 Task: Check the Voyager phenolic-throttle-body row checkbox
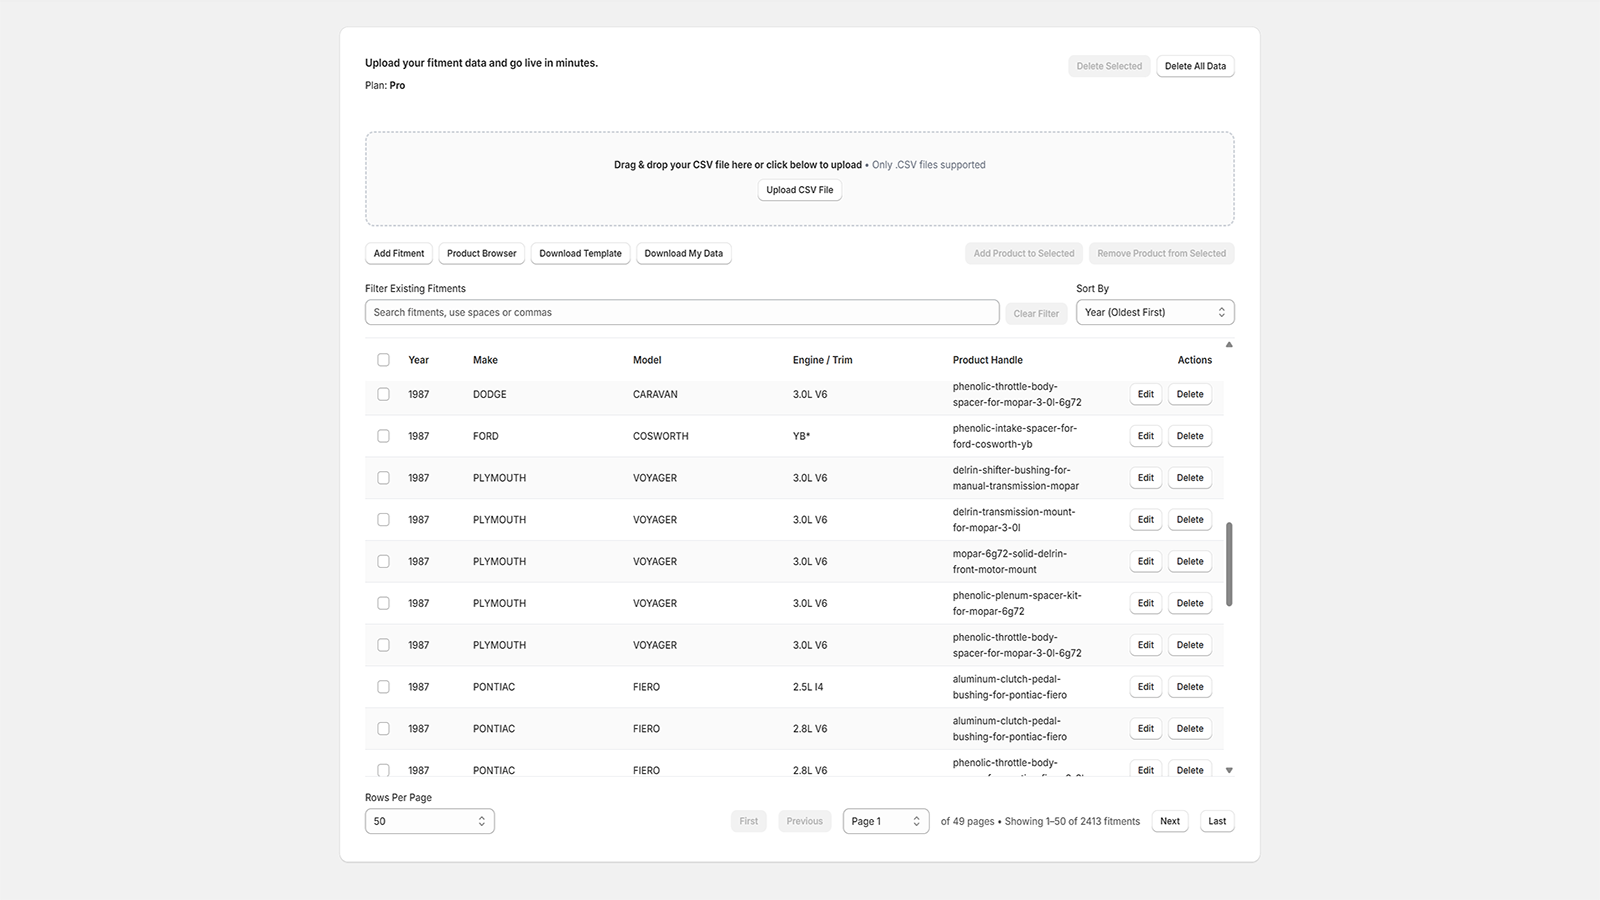pyautogui.click(x=383, y=645)
